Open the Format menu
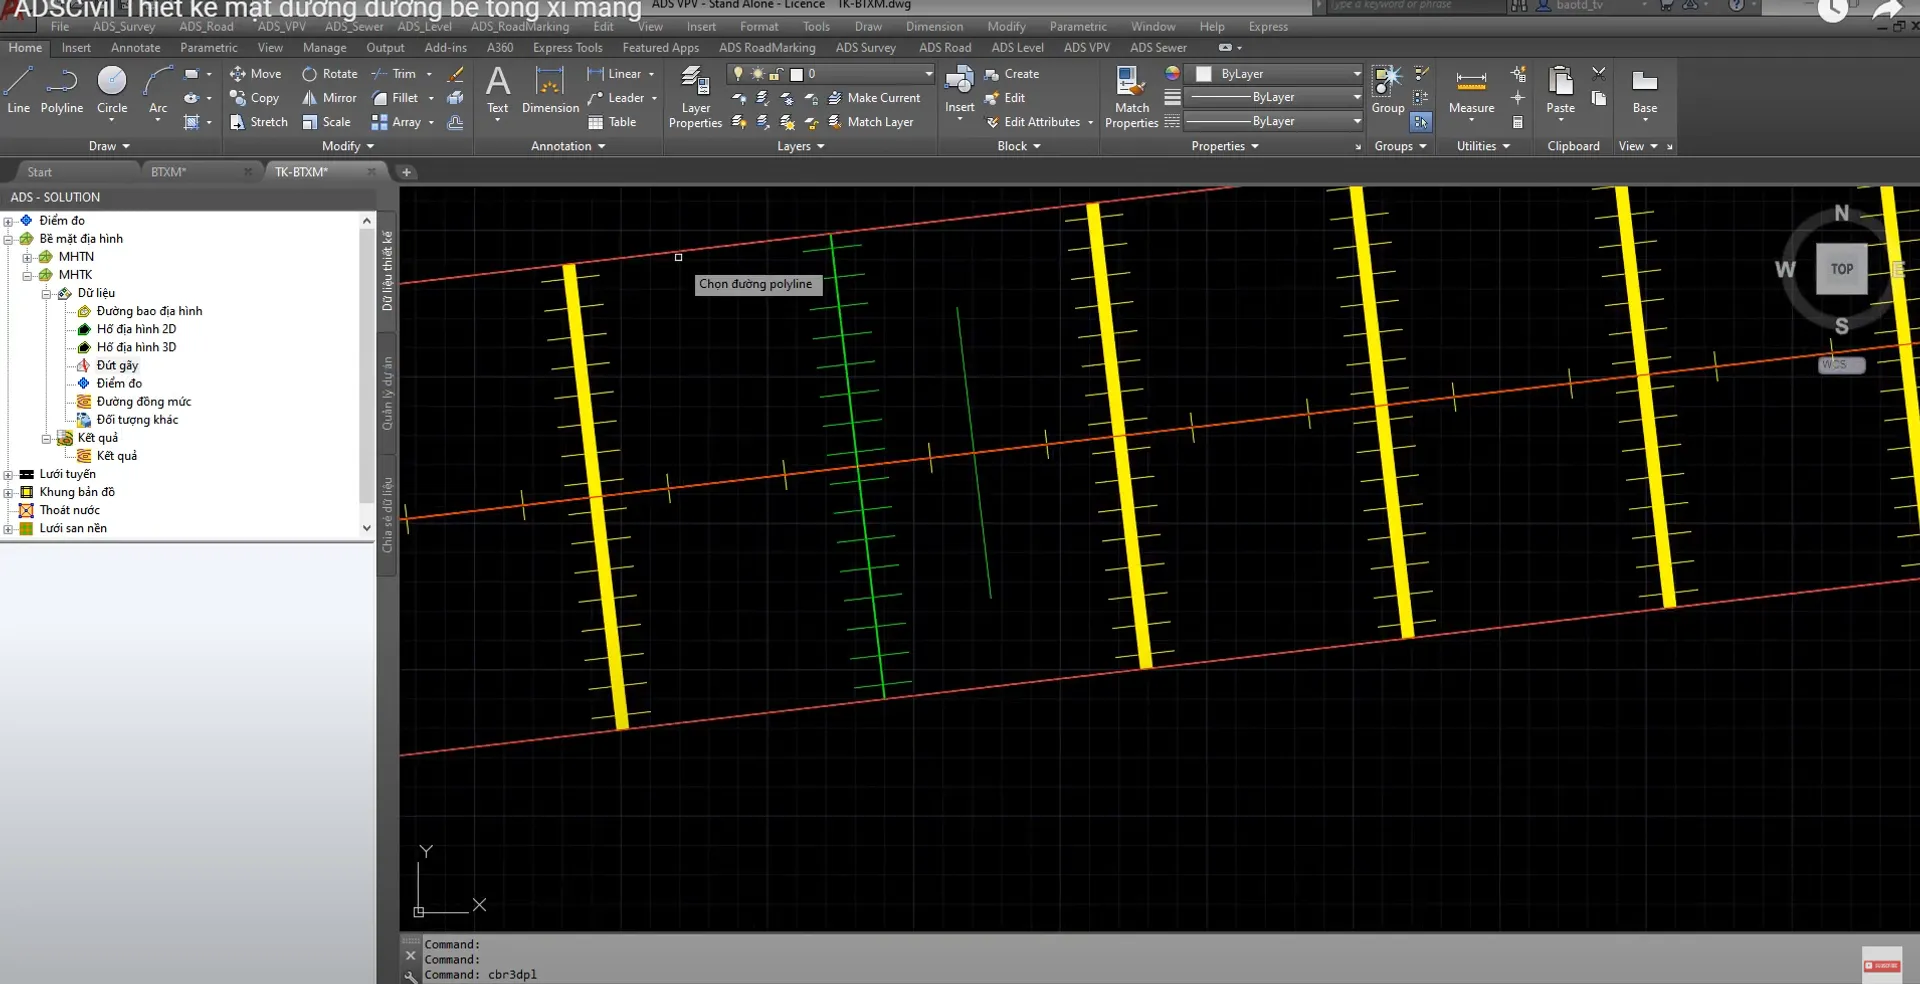Viewport: 1920px width, 984px height. coord(759,27)
